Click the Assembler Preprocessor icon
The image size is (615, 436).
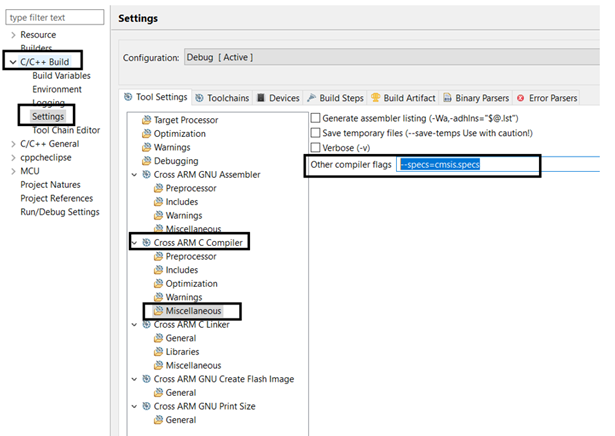[x=158, y=188]
